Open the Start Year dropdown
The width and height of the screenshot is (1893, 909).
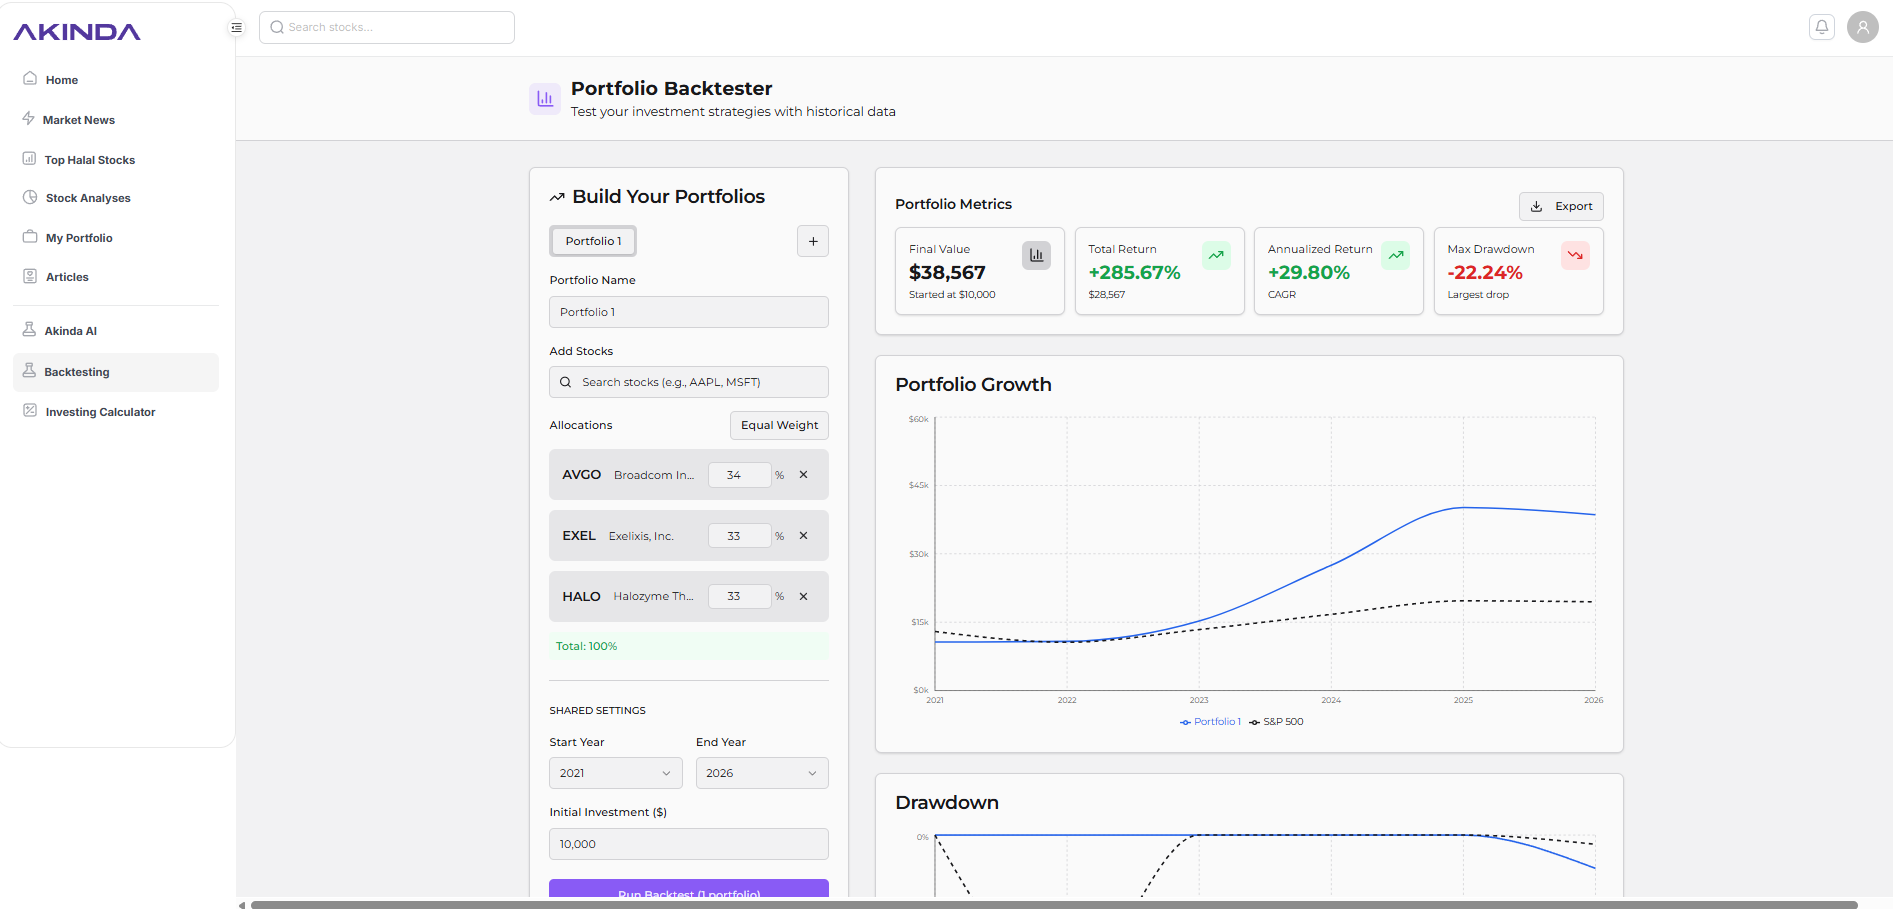[615, 773]
